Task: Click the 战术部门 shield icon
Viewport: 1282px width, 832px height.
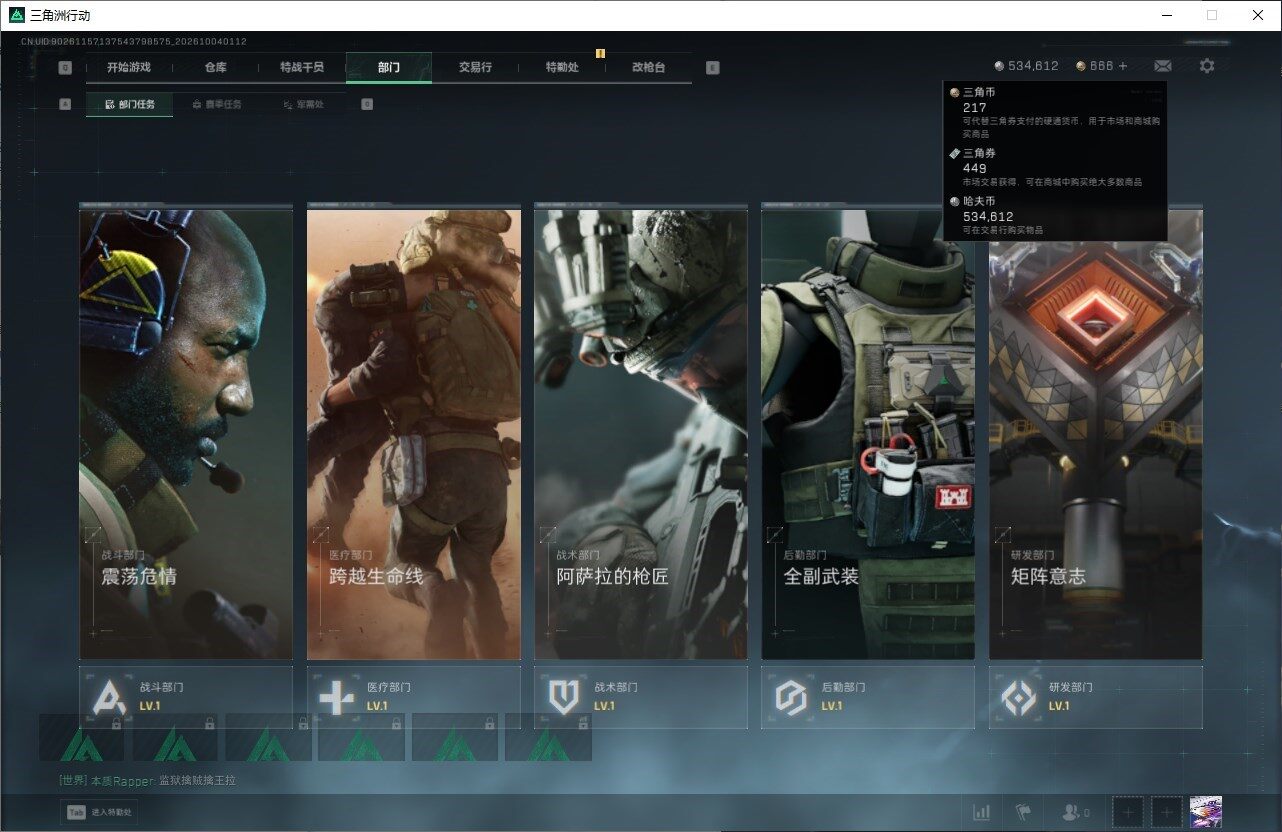Action: coord(564,696)
